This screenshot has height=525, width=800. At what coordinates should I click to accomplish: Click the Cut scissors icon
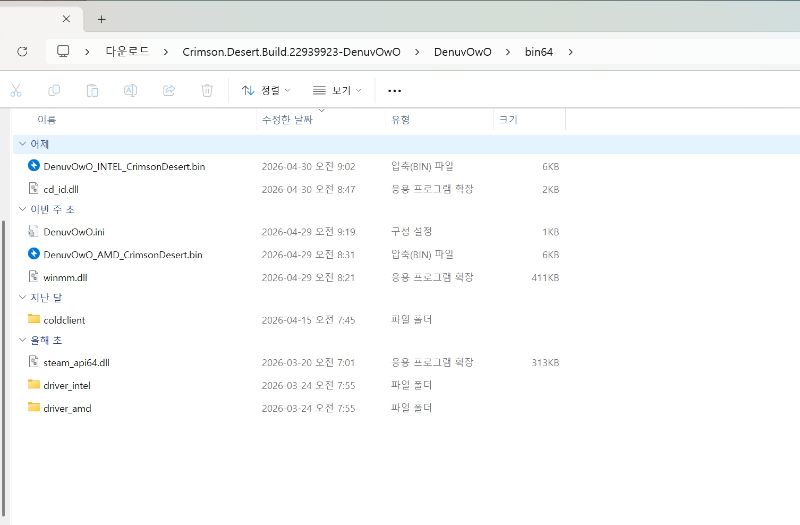16,91
